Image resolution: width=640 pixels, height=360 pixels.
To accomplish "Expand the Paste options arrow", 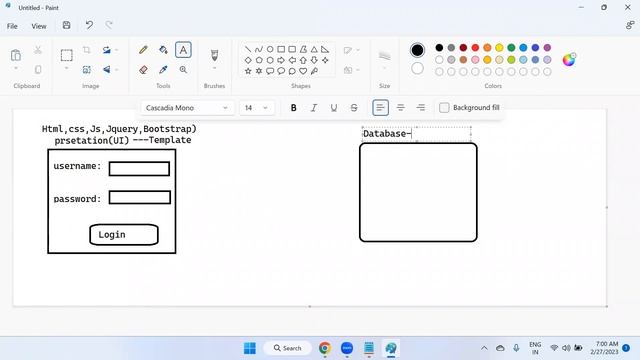I will click(x=16, y=69).
